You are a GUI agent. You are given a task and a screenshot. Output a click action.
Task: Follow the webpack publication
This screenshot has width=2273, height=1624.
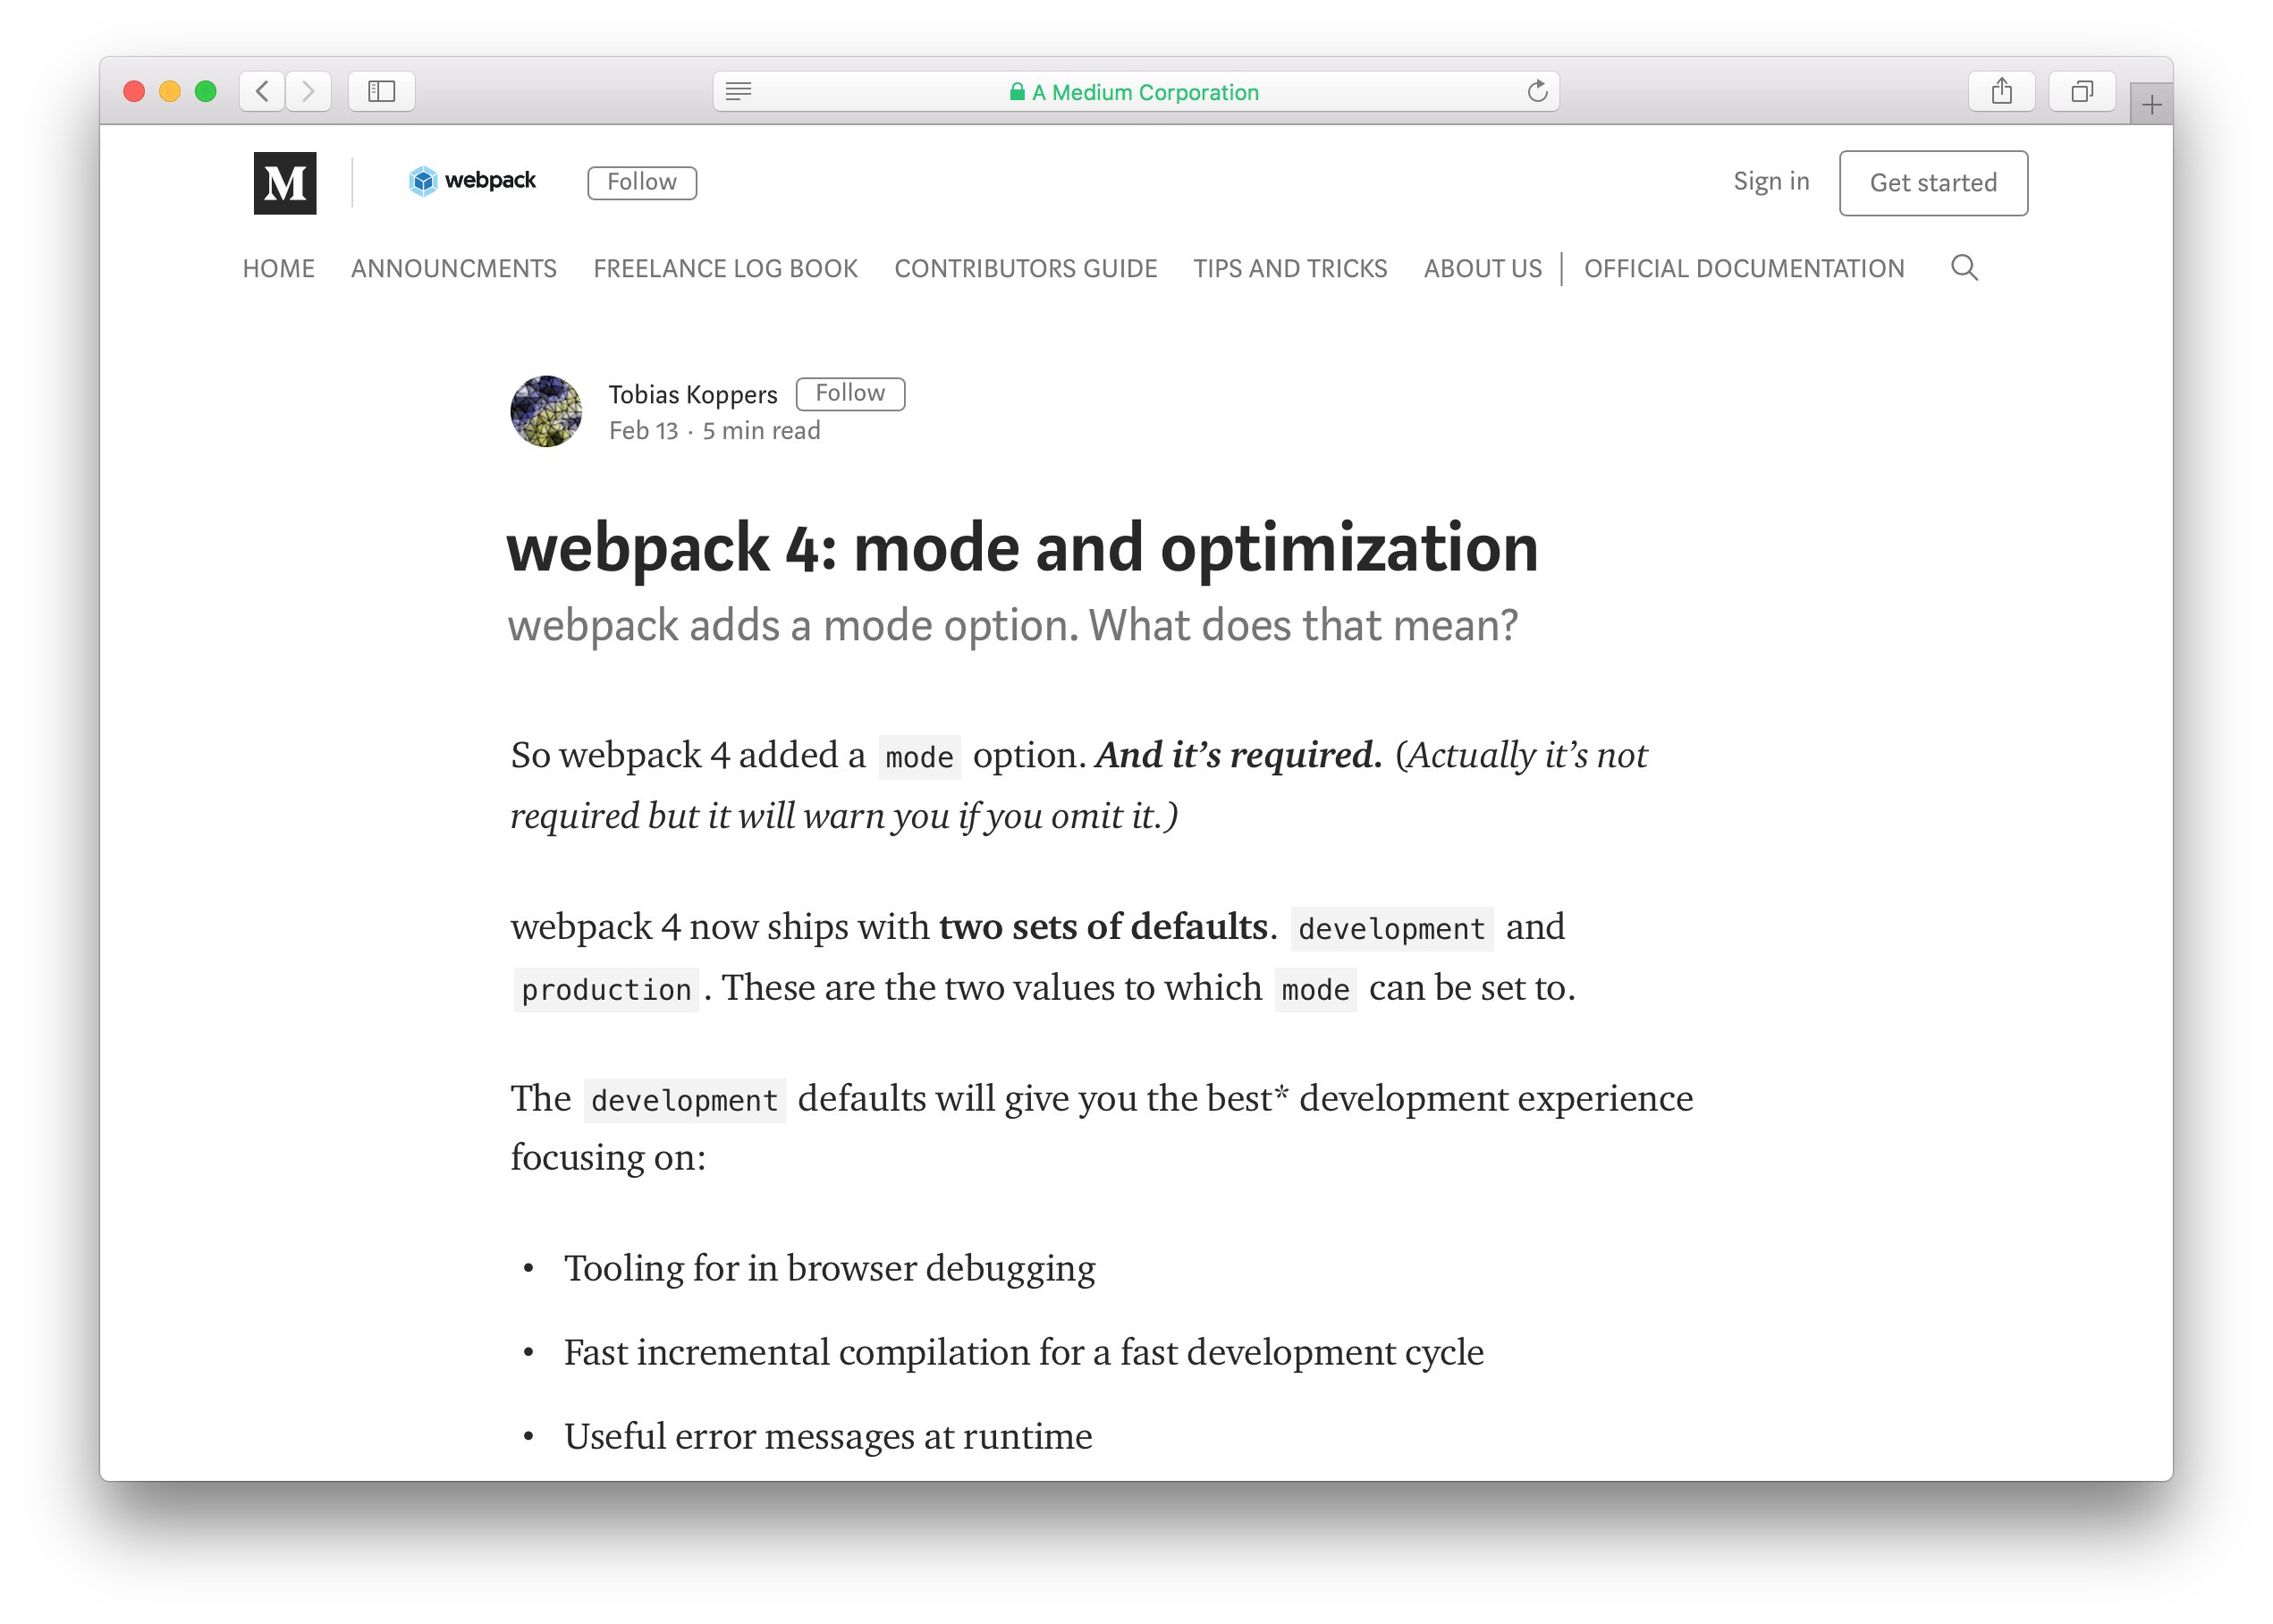642,182
